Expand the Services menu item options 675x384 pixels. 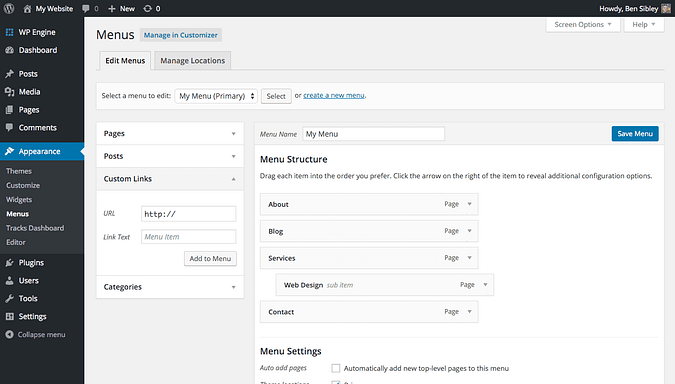coord(470,258)
